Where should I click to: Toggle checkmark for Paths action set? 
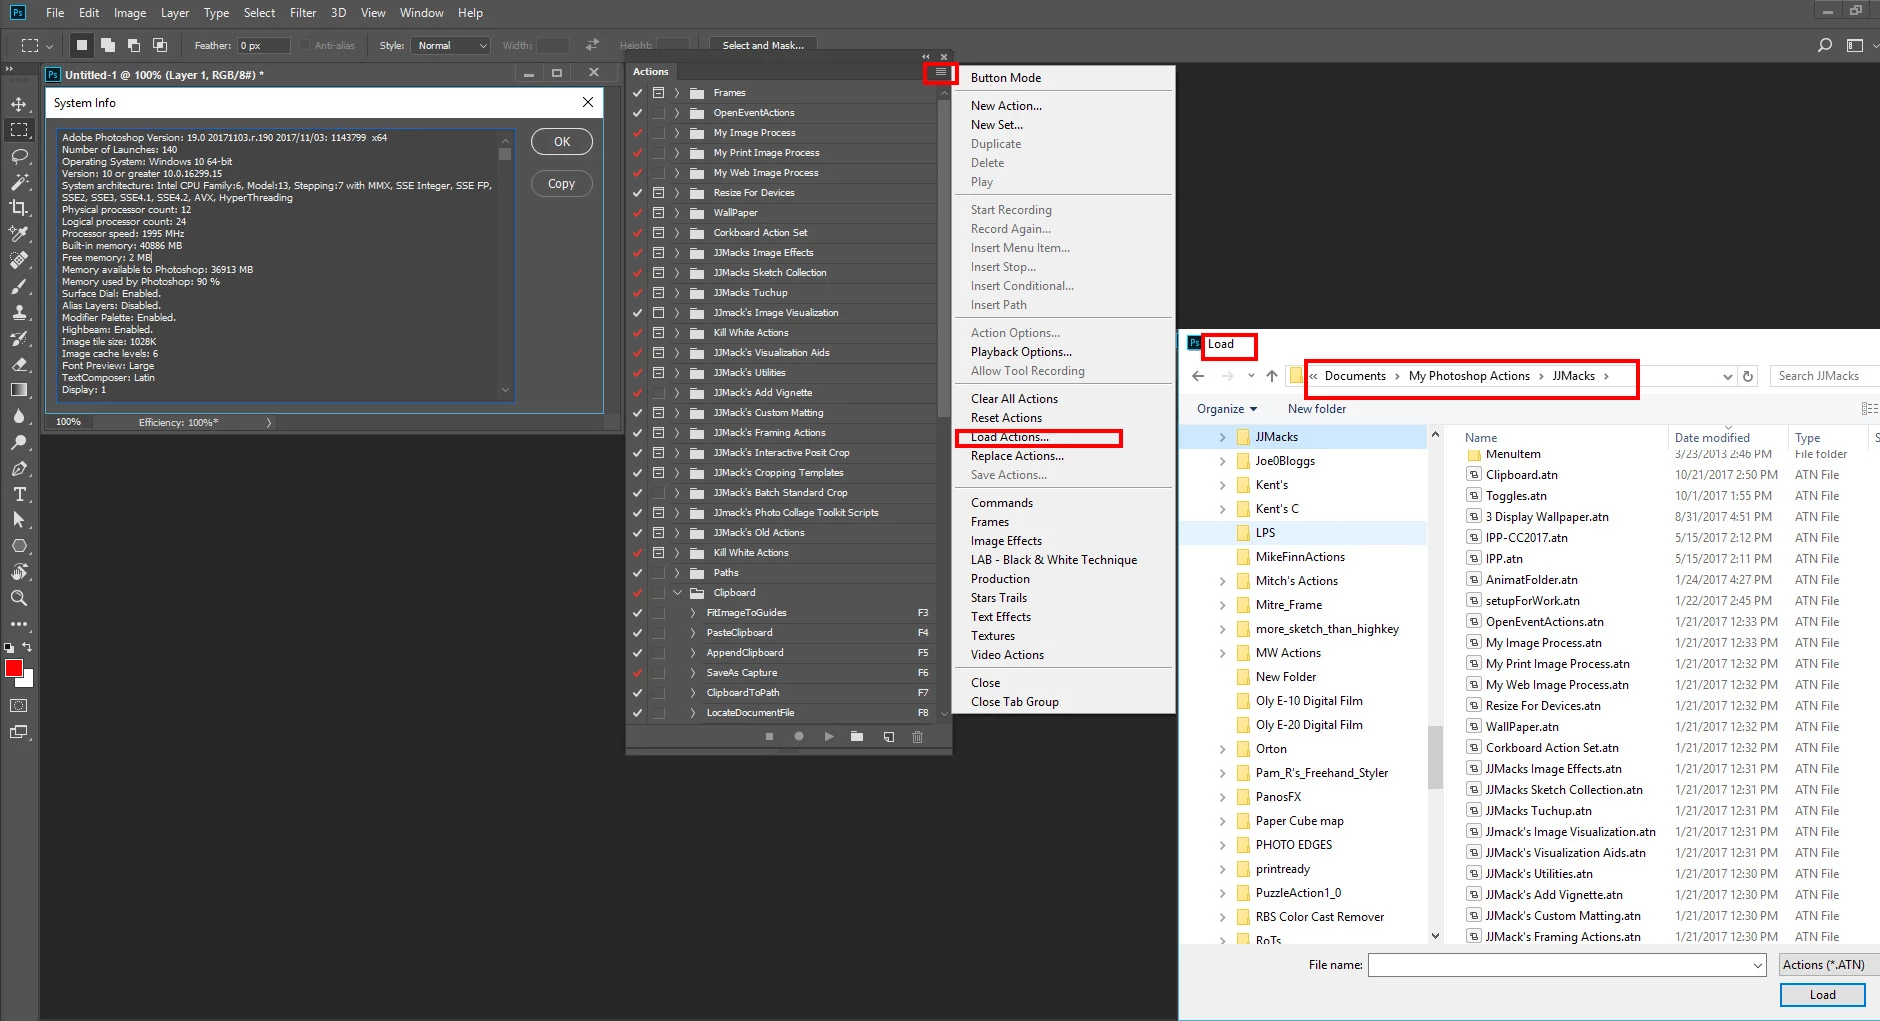637,573
